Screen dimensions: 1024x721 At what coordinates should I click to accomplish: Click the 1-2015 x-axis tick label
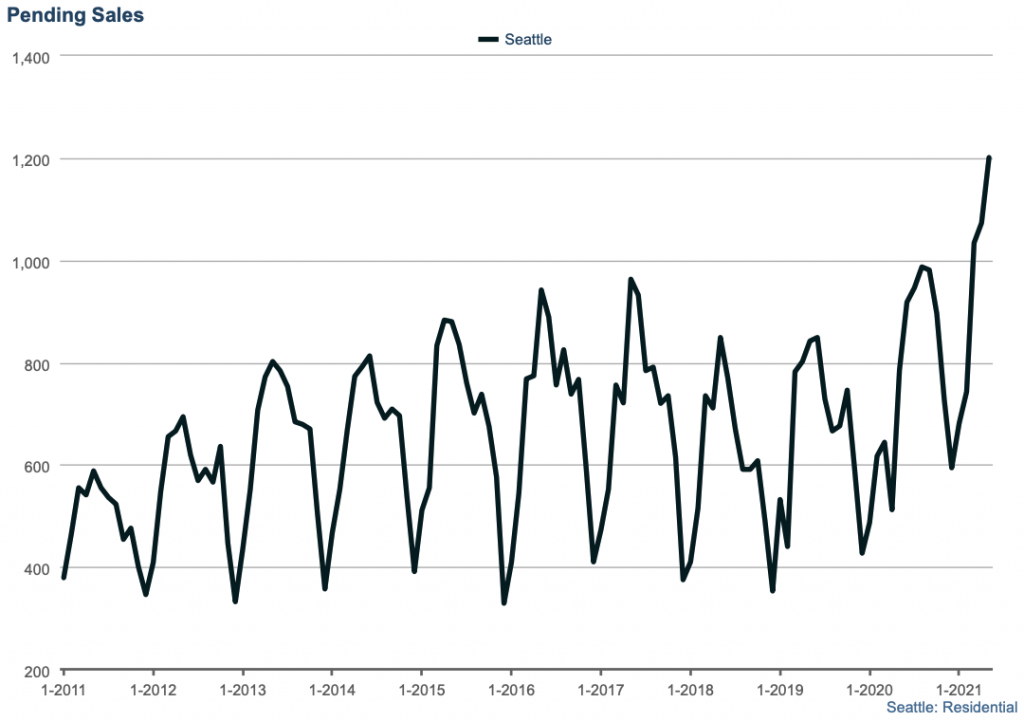421,690
